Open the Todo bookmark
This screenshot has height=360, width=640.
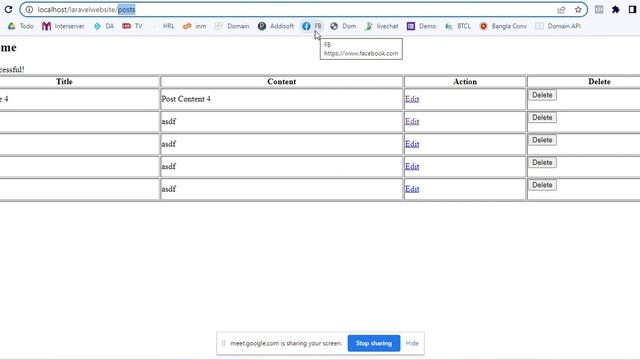coord(21,26)
